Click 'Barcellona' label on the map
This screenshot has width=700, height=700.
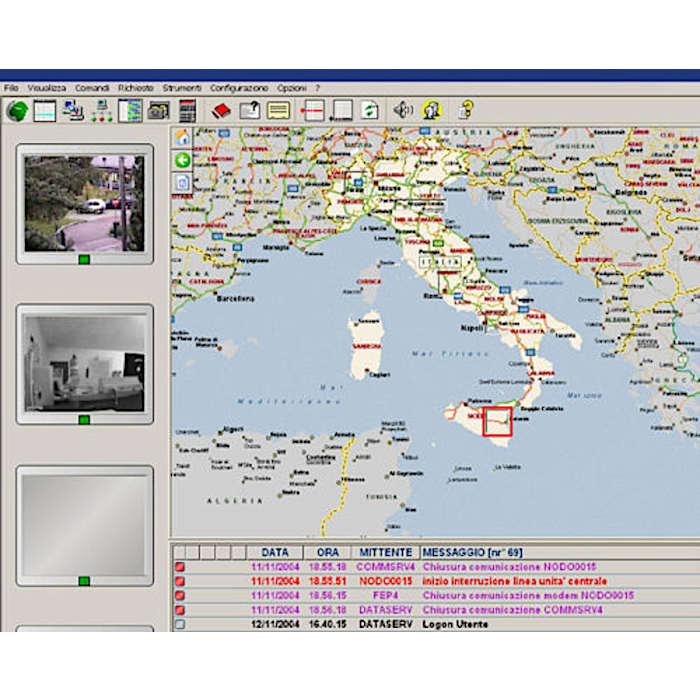click(235, 298)
